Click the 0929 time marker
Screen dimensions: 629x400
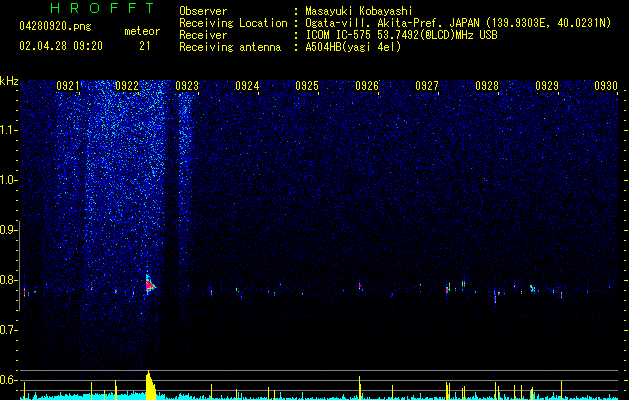547,86
